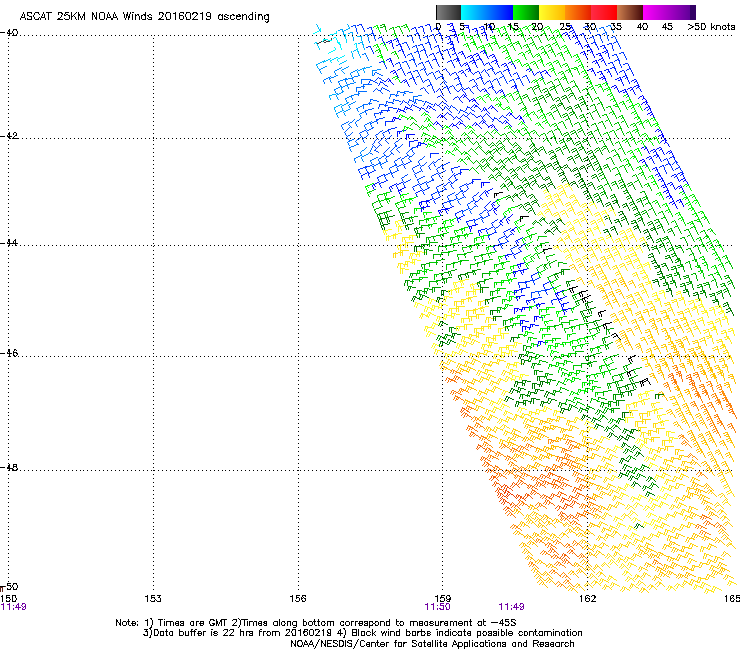Image resolution: width=740 pixels, height=650 pixels.
Task: Select the orange 25-30 knots legend swatch
Action: coord(578,12)
